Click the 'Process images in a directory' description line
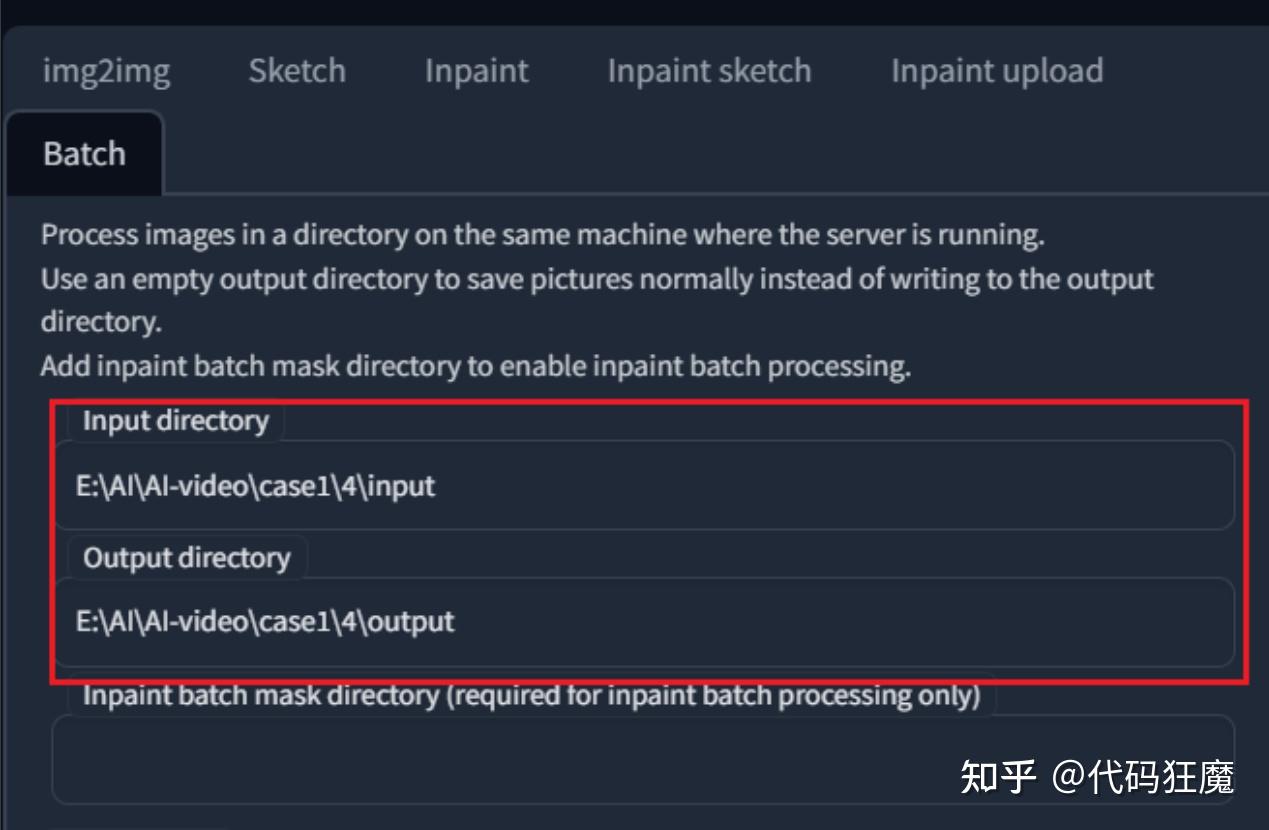The height and width of the screenshot is (830, 1269). pos(543,236)
